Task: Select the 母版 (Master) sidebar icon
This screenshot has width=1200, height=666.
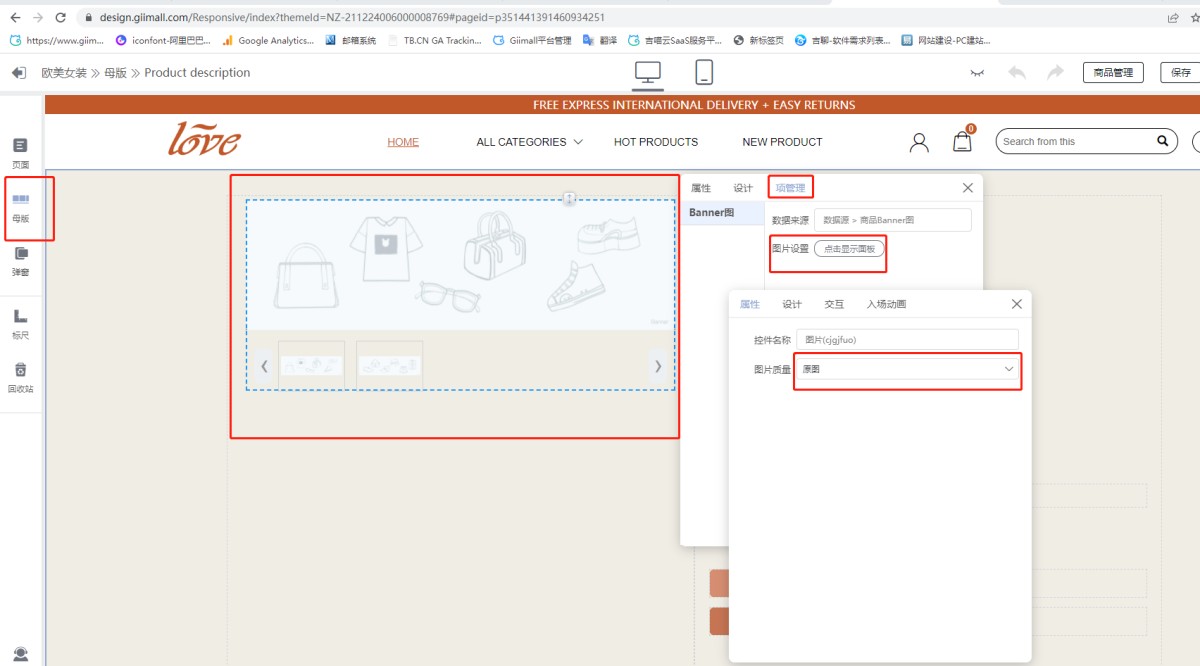Action: click(x=20, y=207)
